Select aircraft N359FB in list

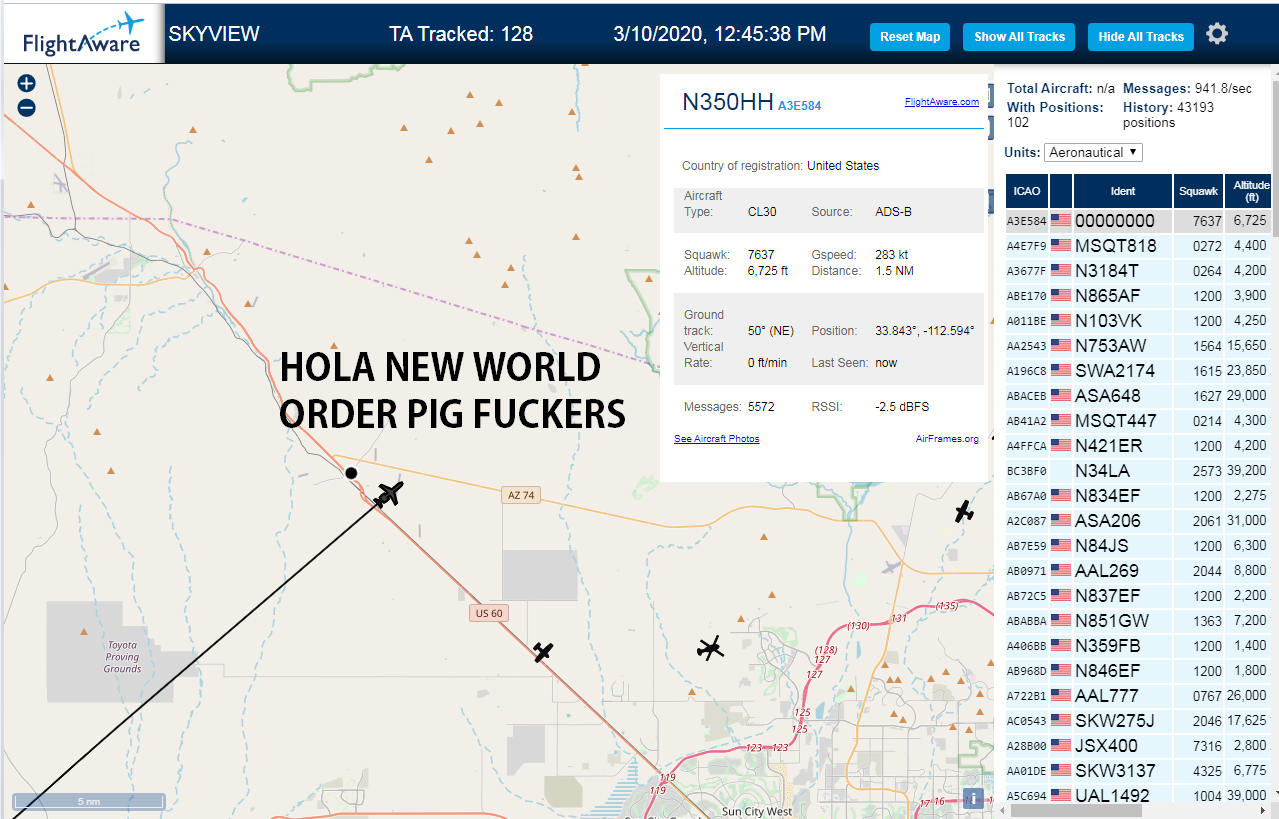tap(1138, 646)
